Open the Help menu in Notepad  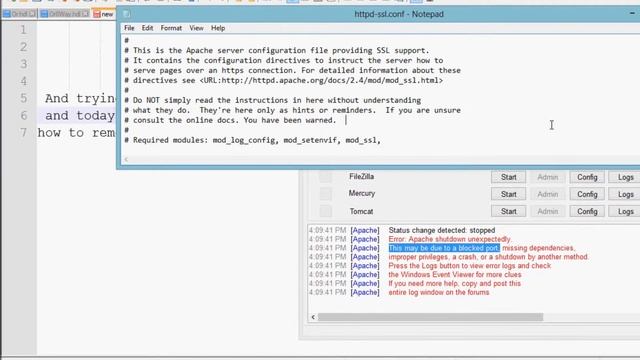coord(218,28)
